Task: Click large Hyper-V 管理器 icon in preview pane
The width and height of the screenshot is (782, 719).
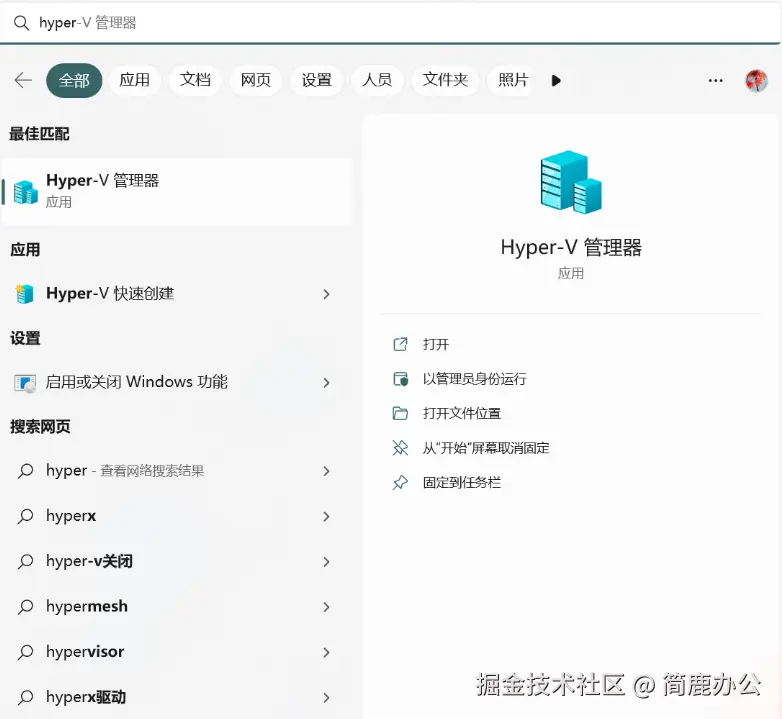Action: tap(571, 182)
